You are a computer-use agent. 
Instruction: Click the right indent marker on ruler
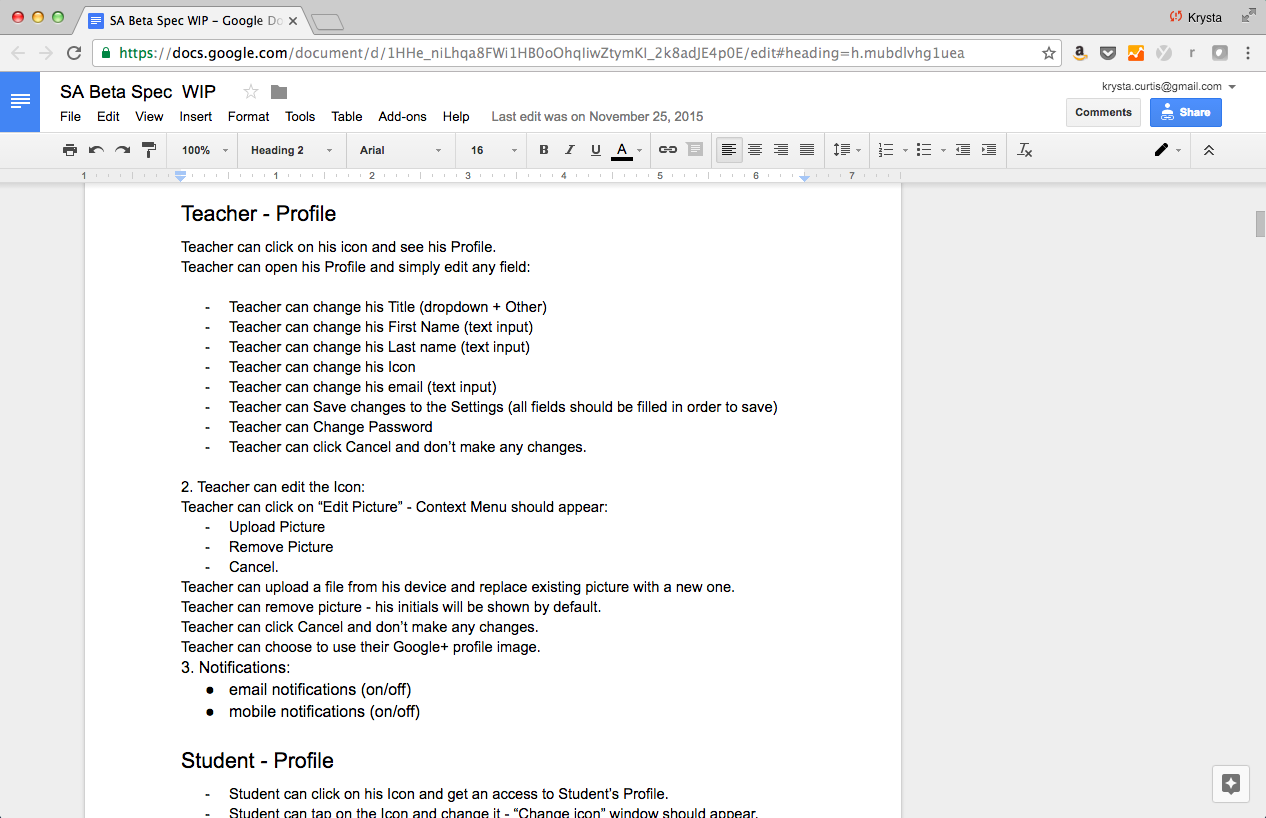point(805,178)
